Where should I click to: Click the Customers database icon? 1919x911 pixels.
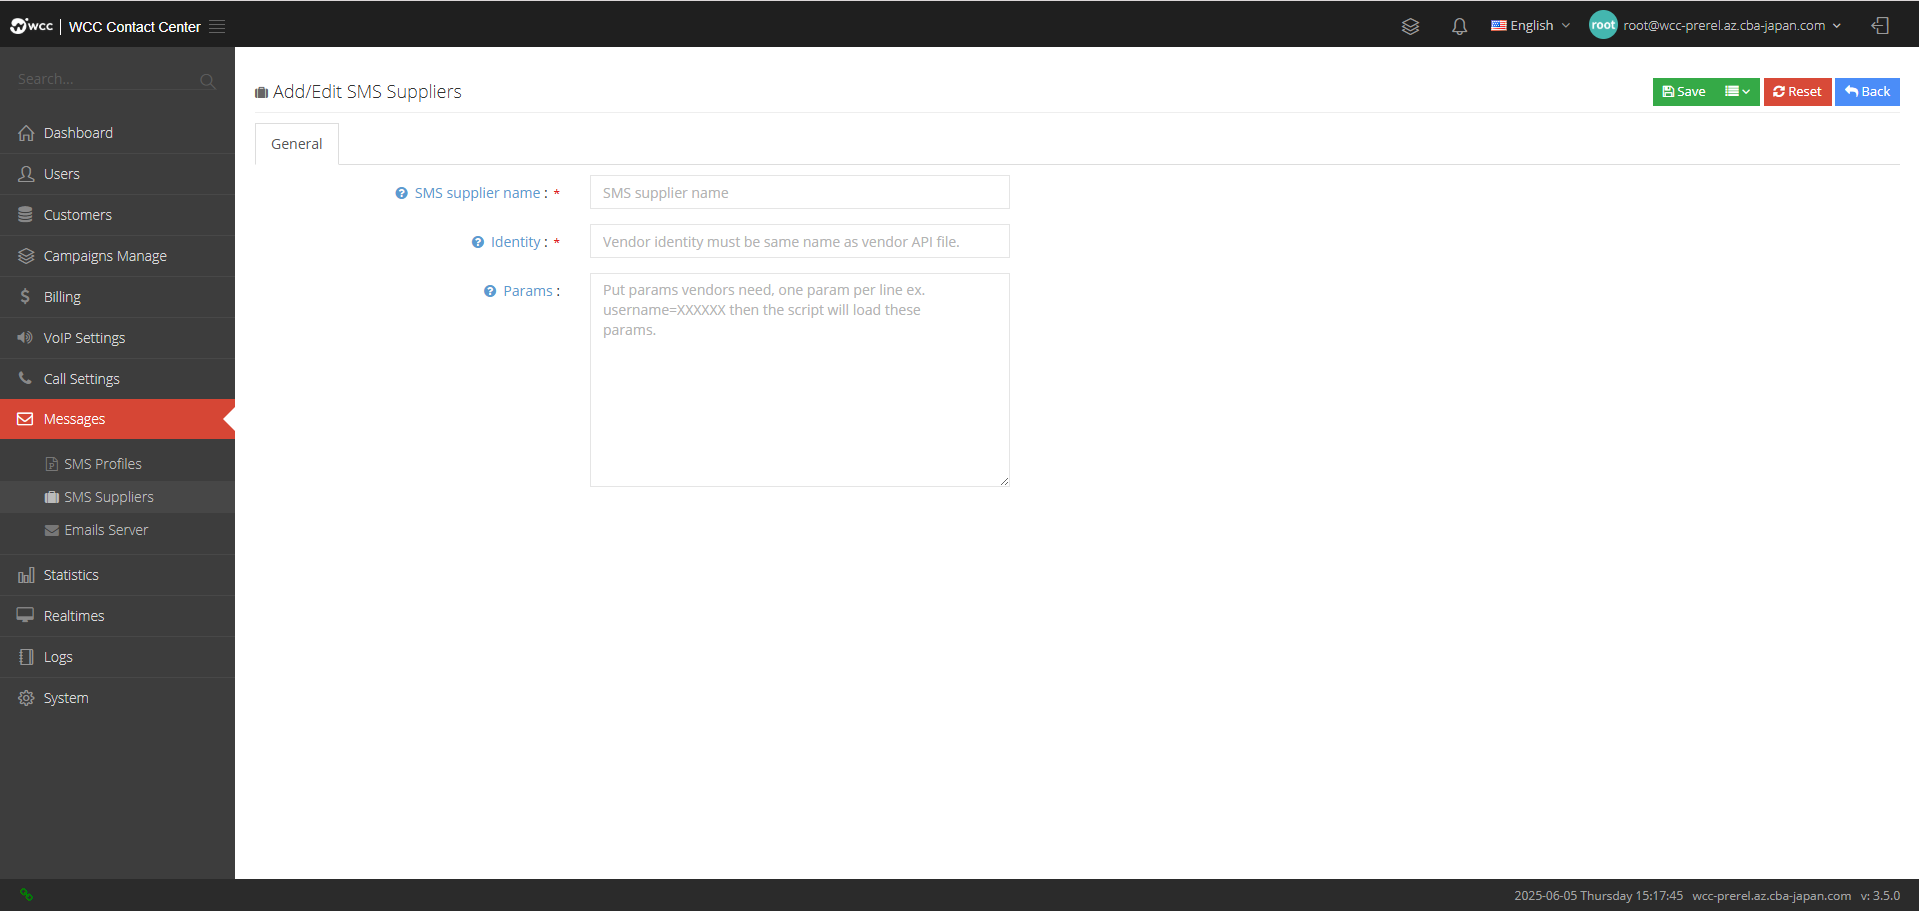26,215
